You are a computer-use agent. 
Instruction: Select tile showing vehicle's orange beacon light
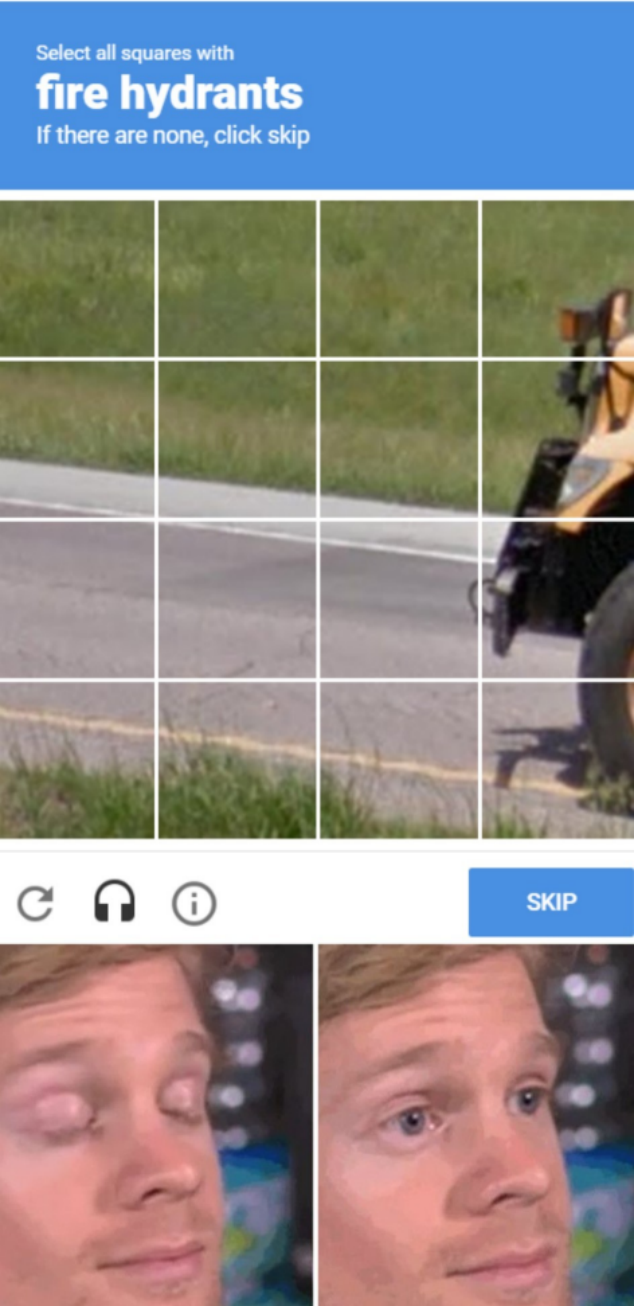click(558, 278)
